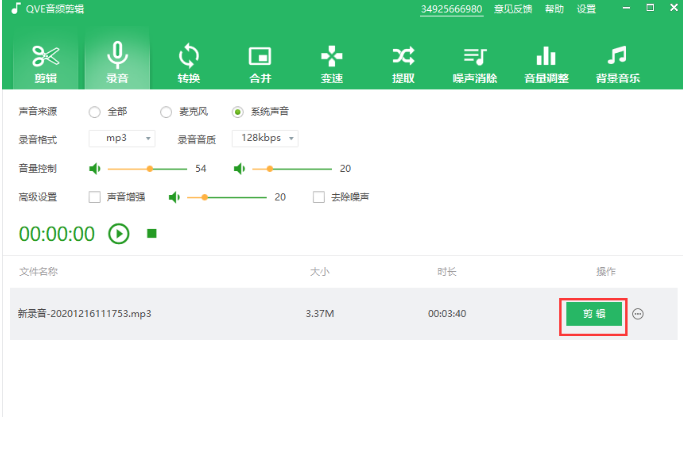Select the 变速 speed change icon
The width and height of the screenshot is (683, 466).
coord(331,61)
